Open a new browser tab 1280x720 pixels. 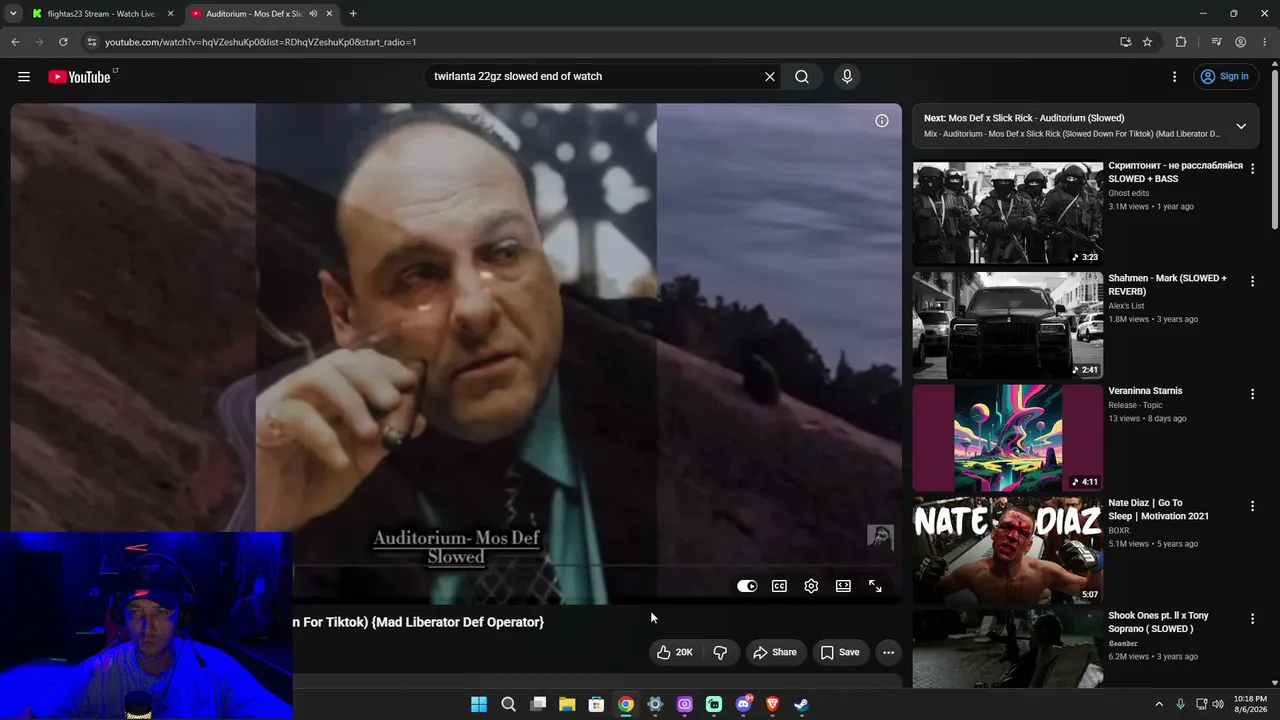coord(353,14)
